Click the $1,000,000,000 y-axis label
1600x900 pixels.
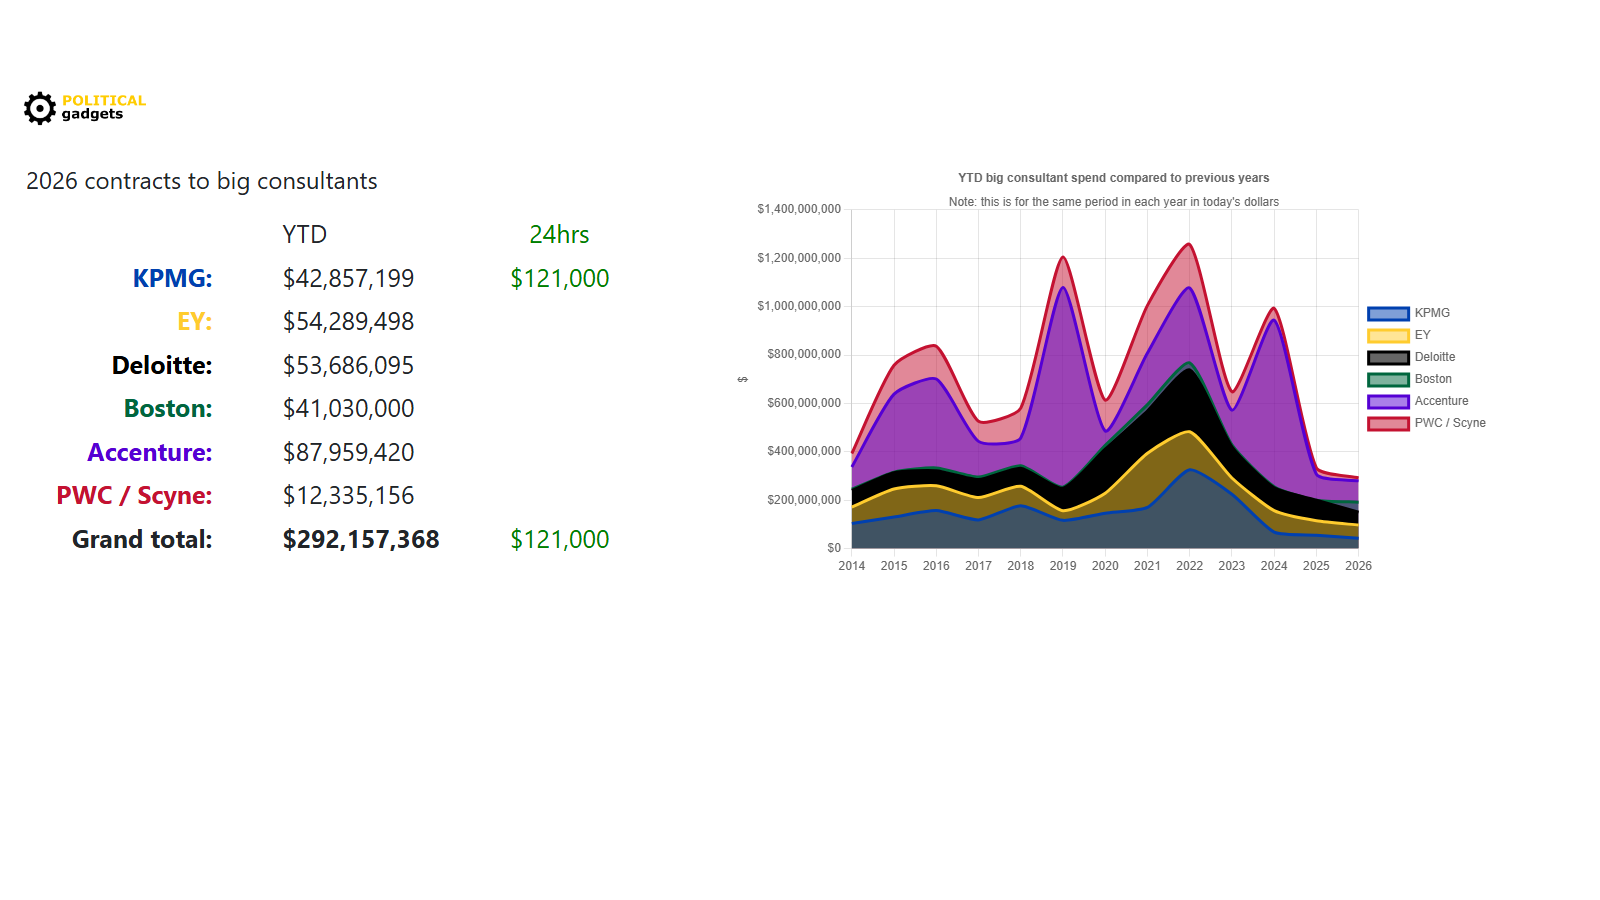tap(799, 306)
